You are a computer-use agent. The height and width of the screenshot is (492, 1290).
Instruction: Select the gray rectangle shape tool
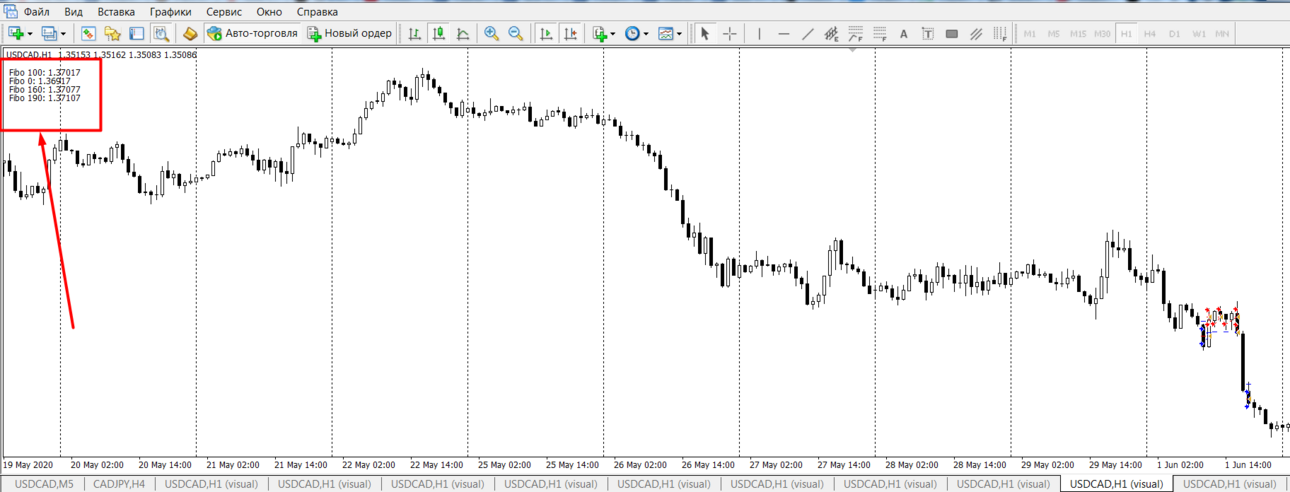tap(952, 33)
